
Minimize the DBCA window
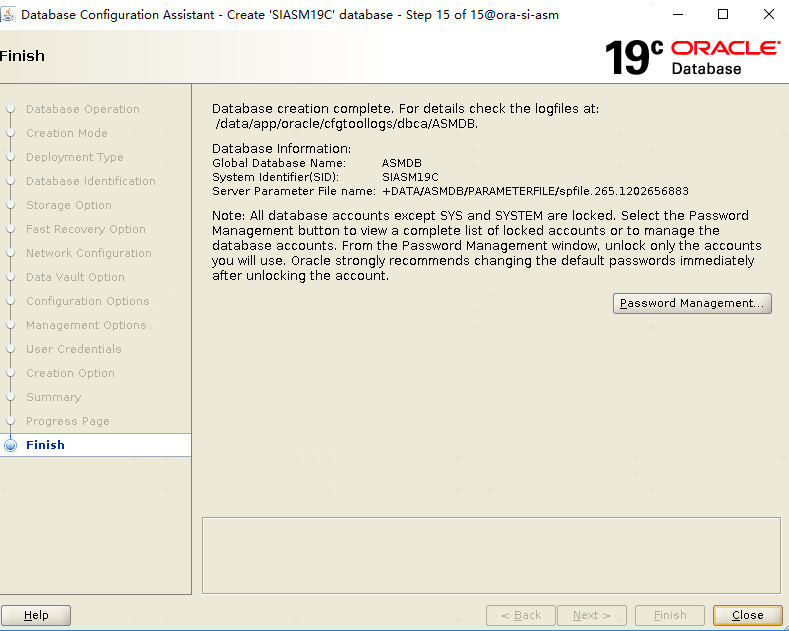pos(678,14)
